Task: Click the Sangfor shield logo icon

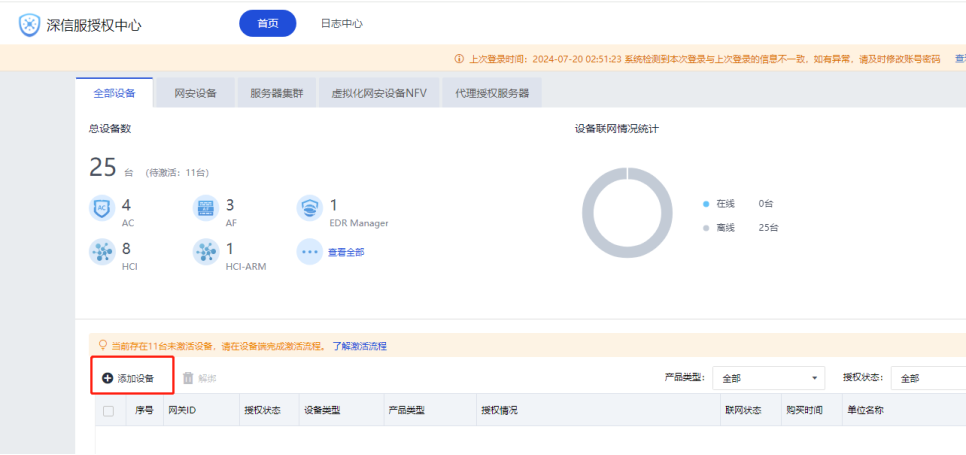Action: 30,24
